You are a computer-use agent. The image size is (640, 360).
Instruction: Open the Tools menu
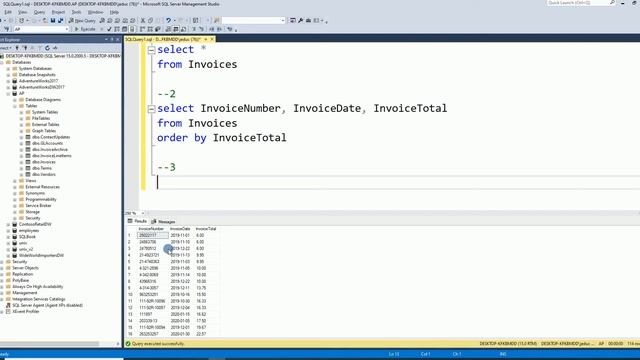[76, 12]
